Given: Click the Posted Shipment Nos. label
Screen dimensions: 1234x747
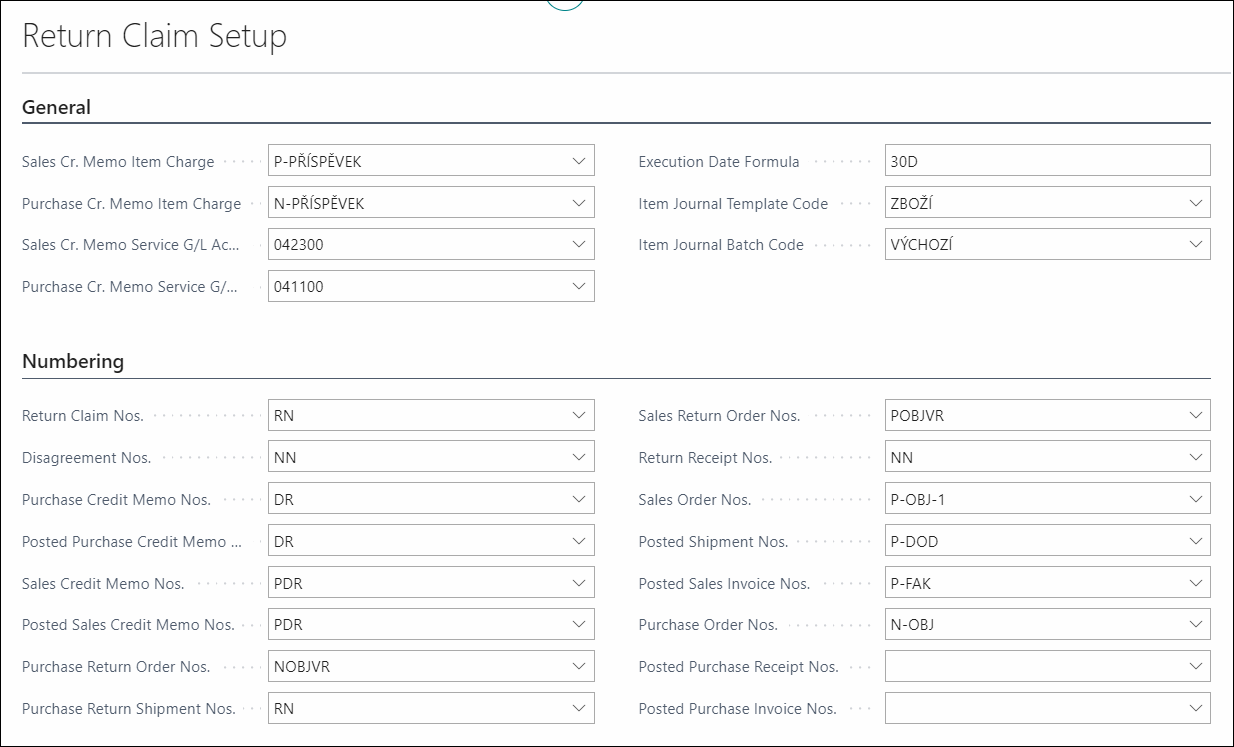Looking at the screenshot, I should point(713,541).
